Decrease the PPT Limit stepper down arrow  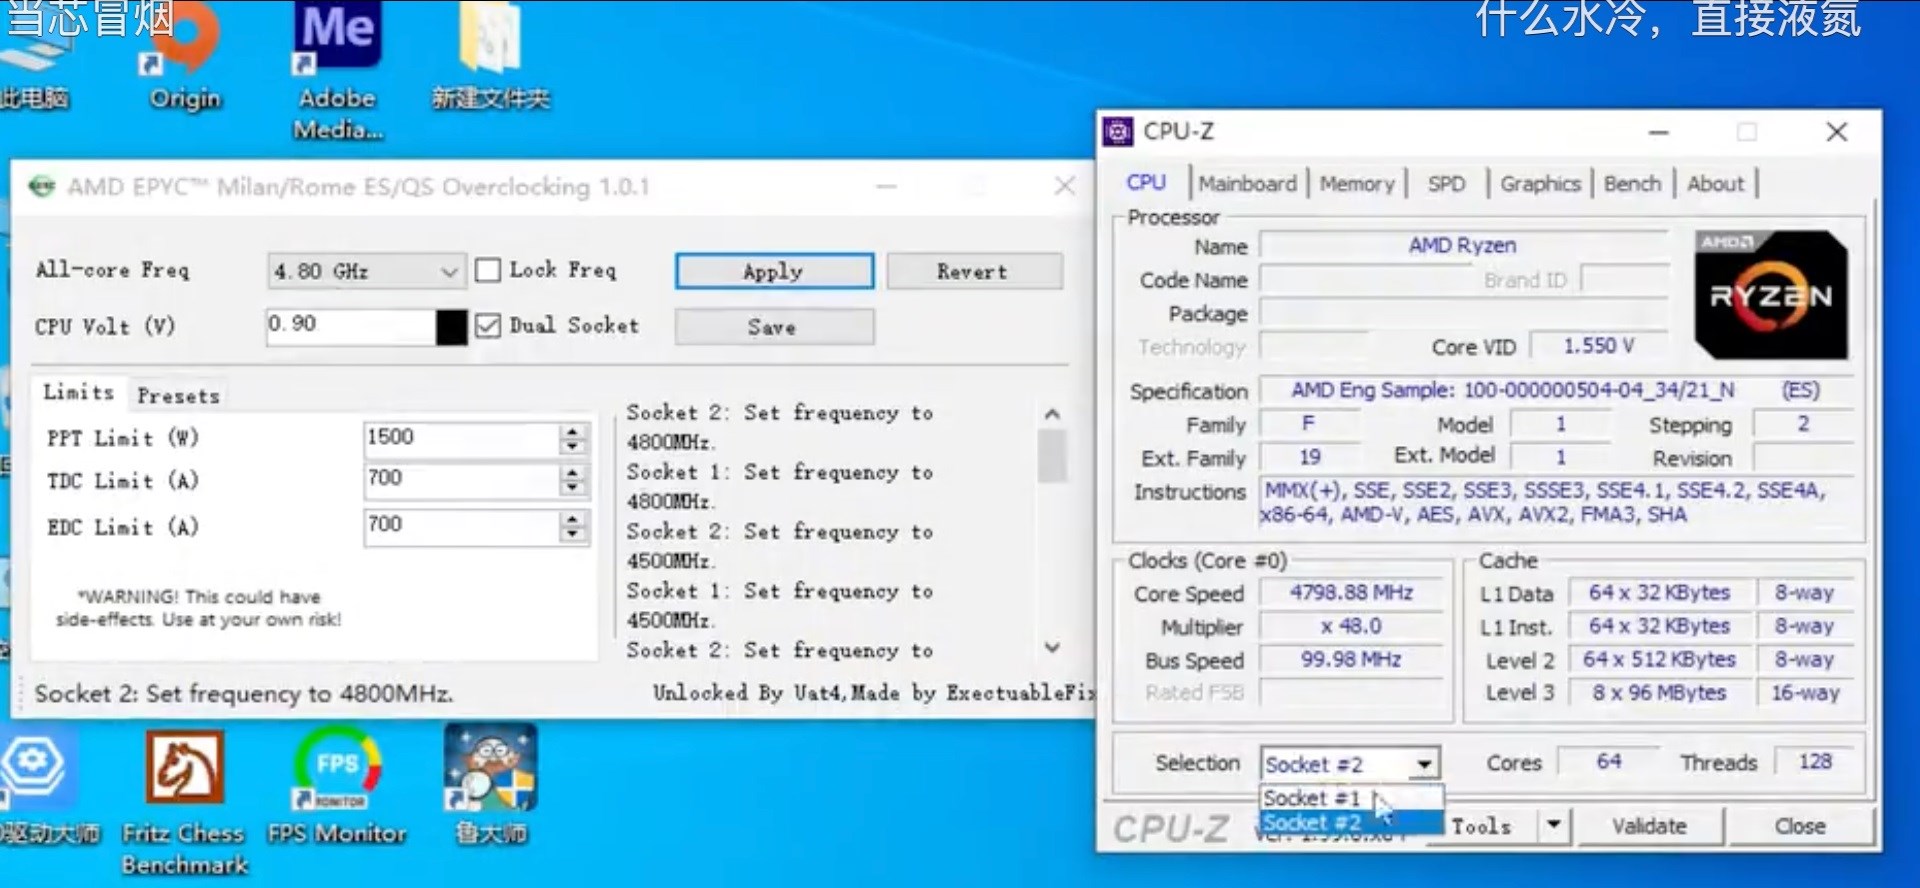click(x=572, y=445)
